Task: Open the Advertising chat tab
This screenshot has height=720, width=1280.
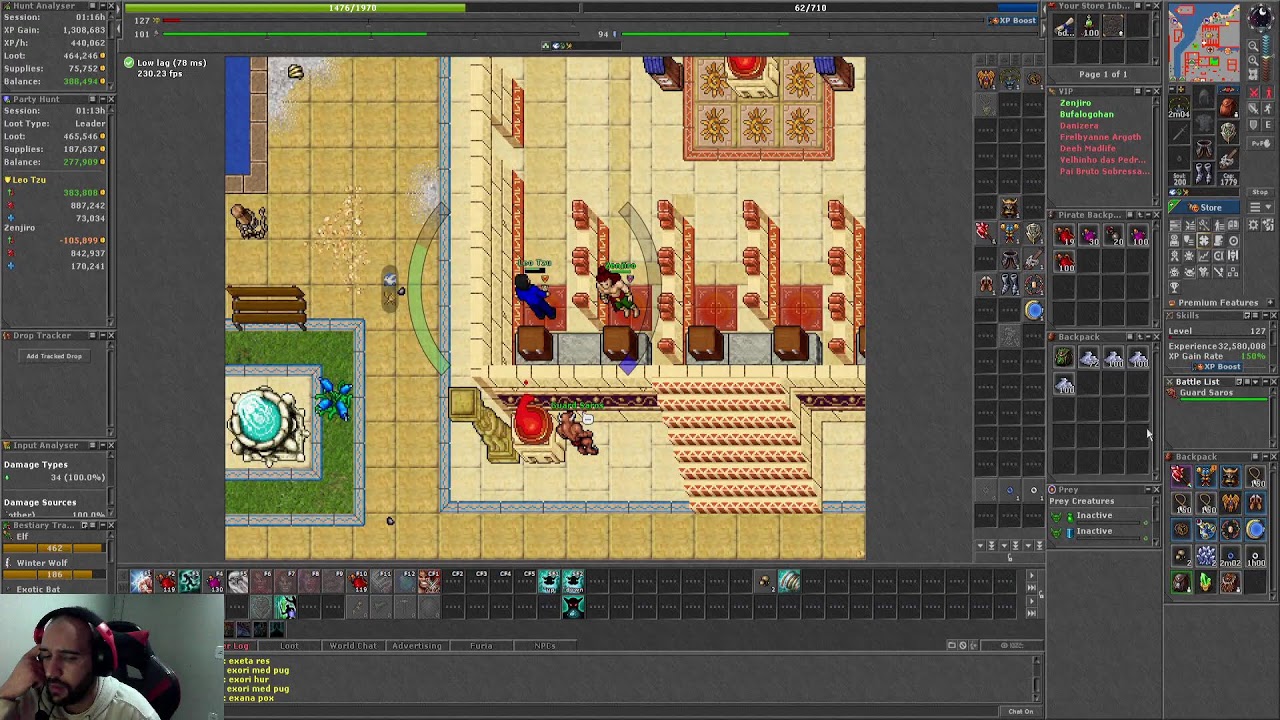Action: (x=417, y=646)
